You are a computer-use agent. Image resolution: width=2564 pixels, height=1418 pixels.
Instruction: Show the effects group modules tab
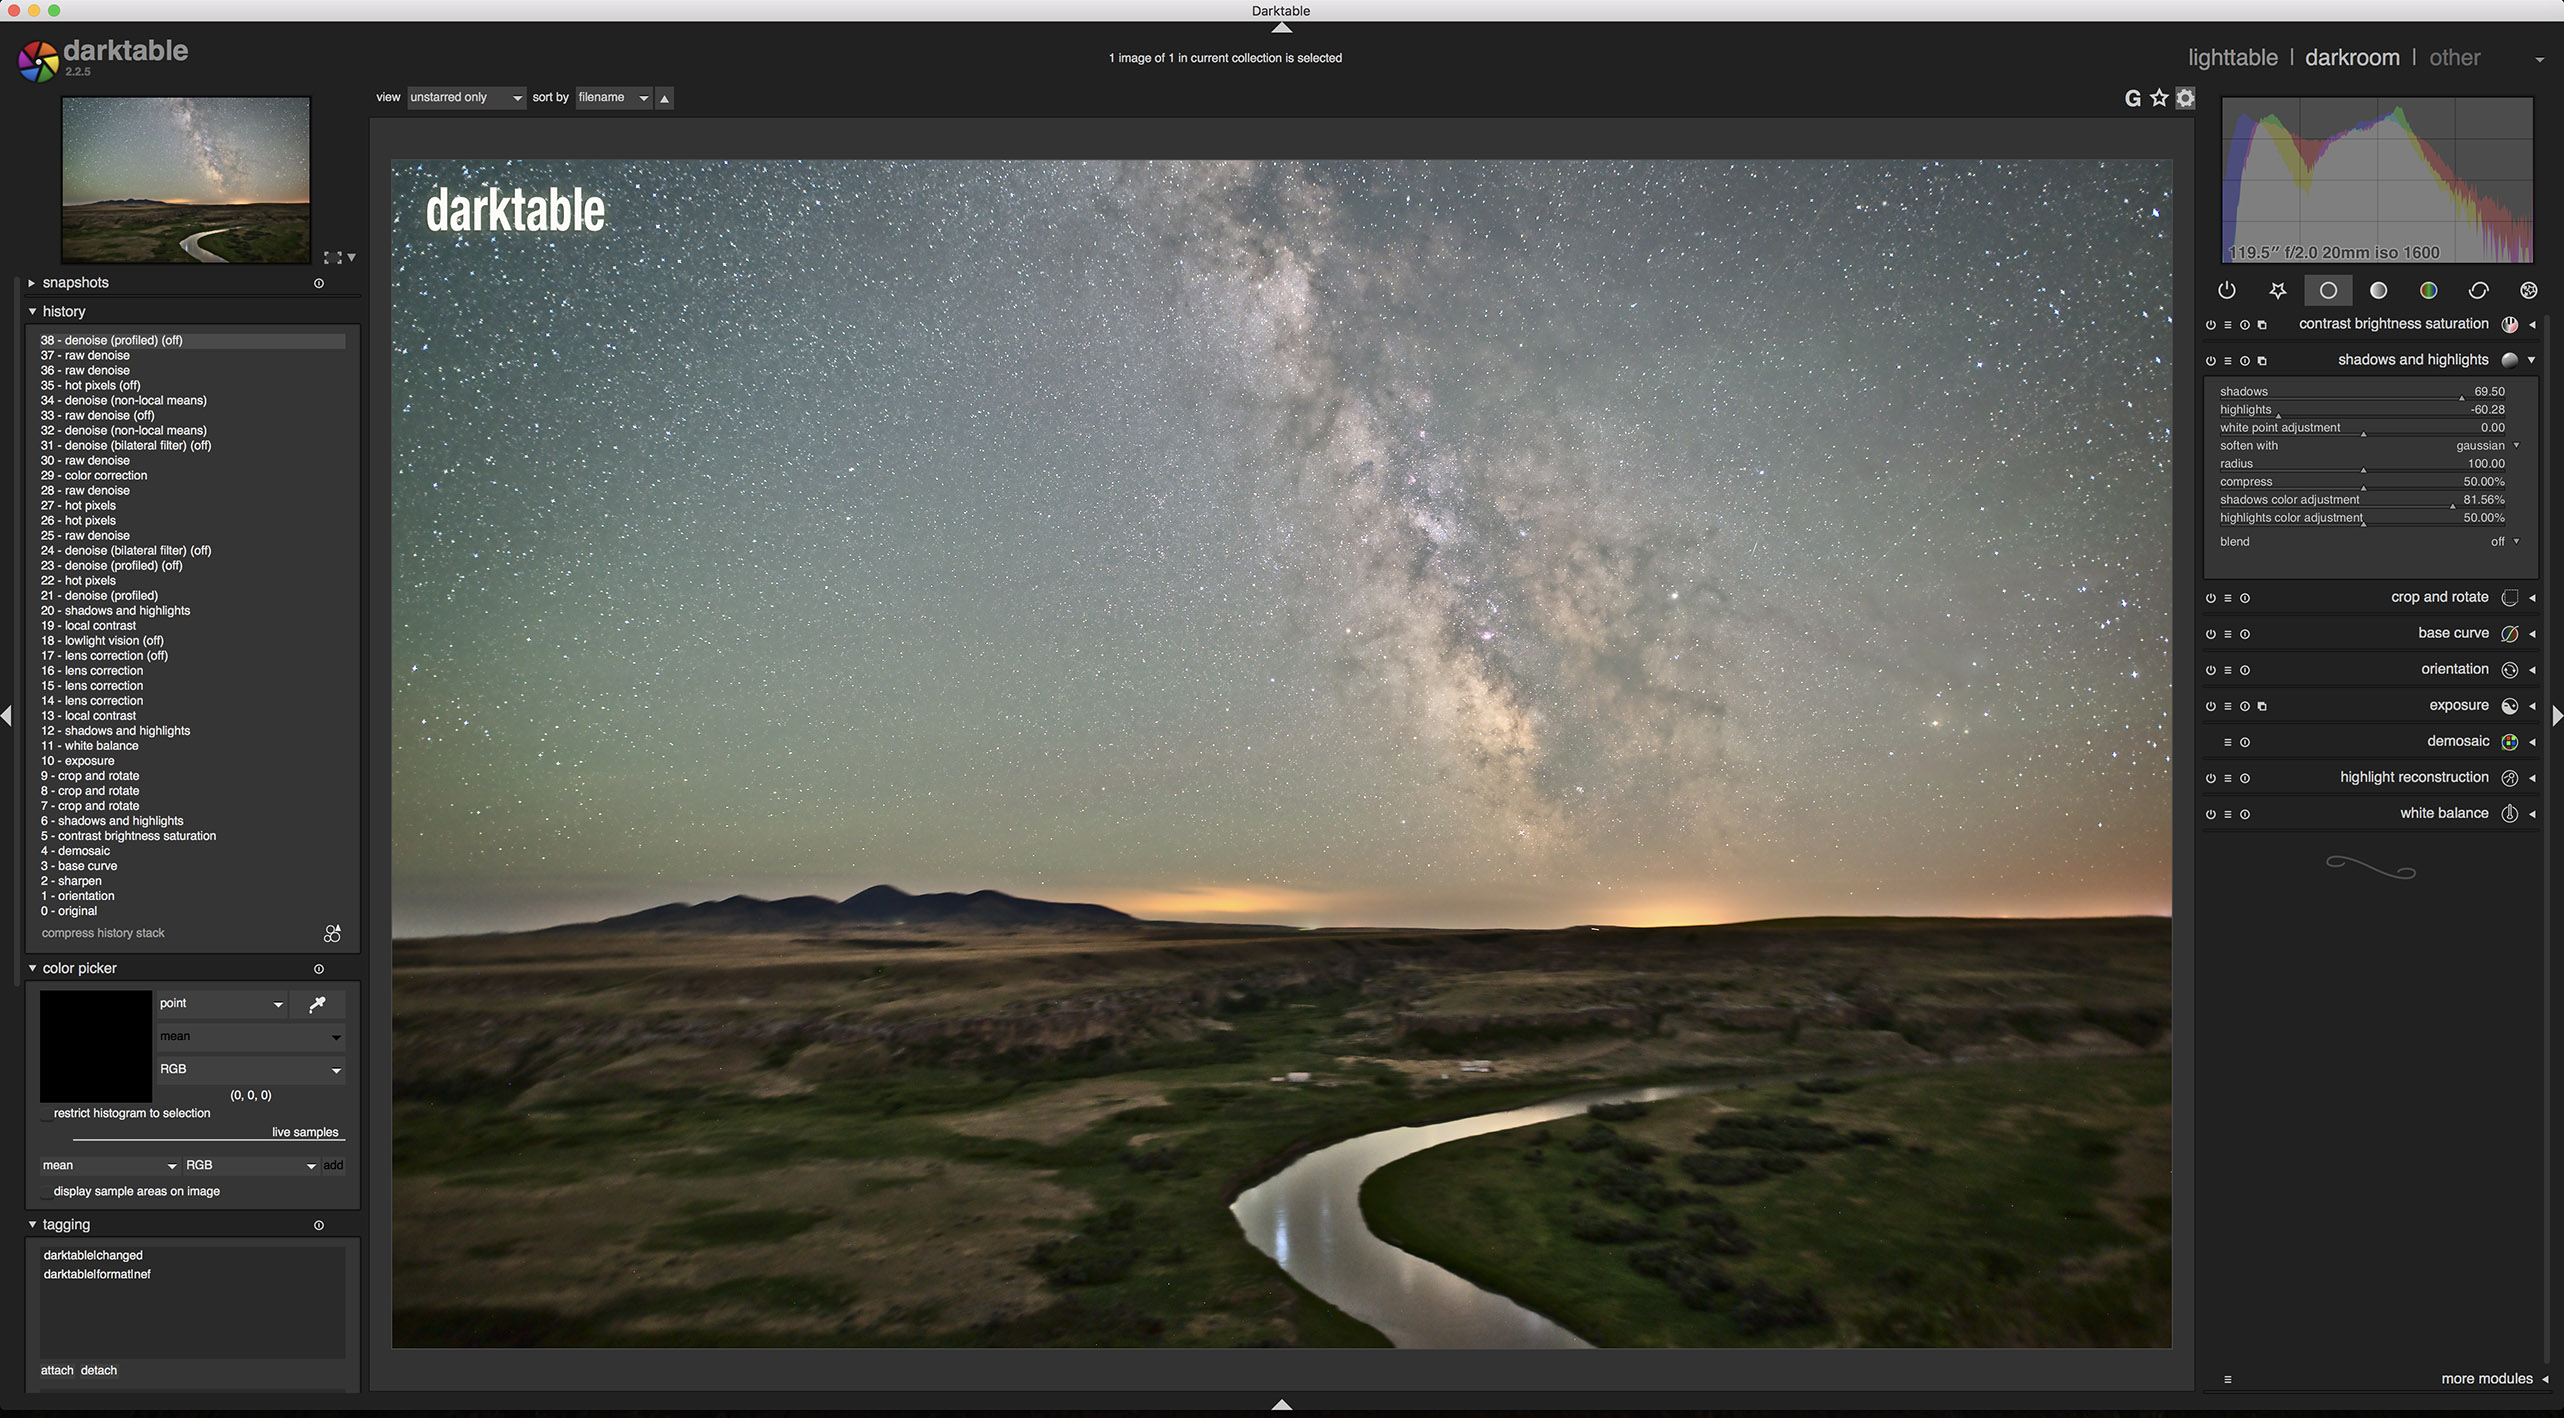point(2528,290)
